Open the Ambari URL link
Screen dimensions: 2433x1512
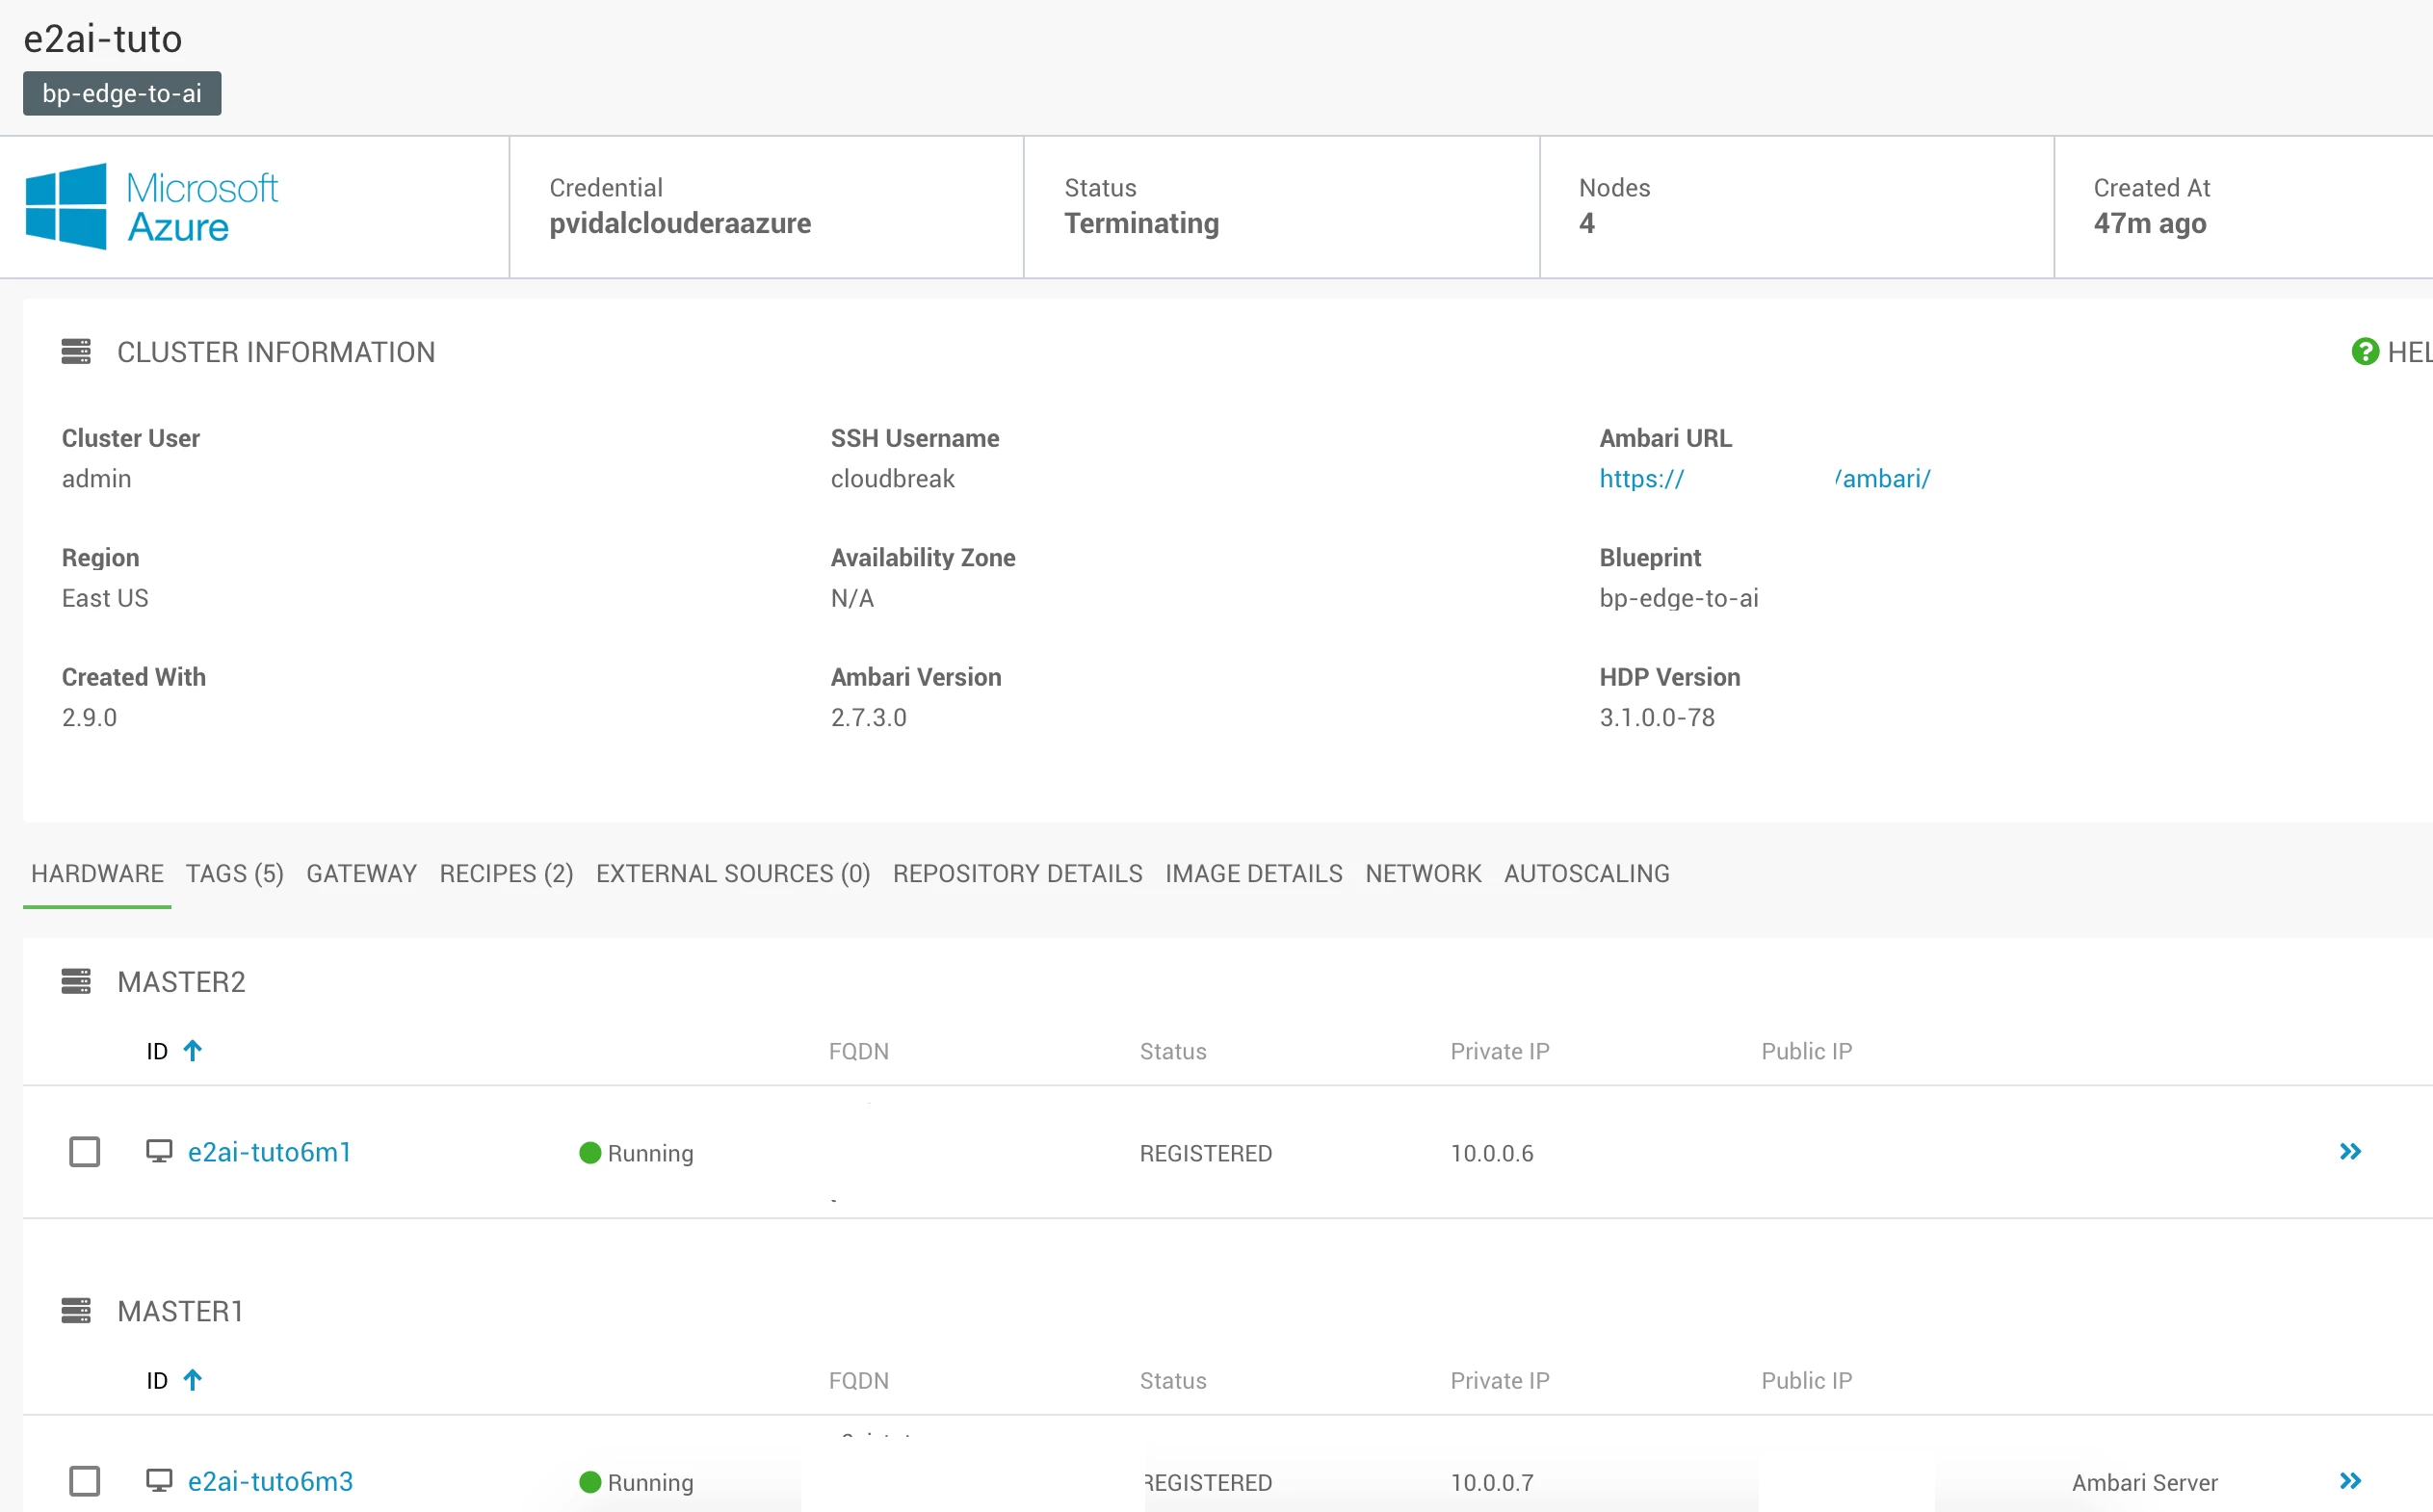coord(1765,479)
